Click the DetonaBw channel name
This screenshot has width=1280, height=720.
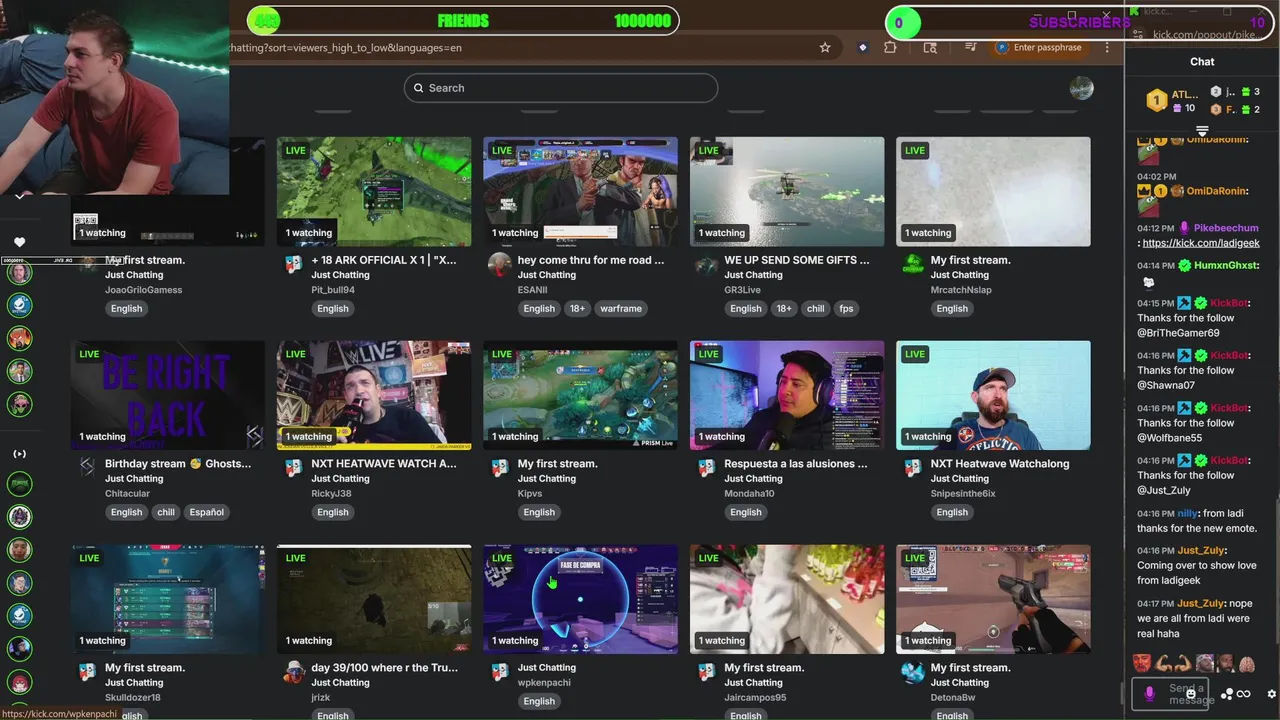coord(953,698)
